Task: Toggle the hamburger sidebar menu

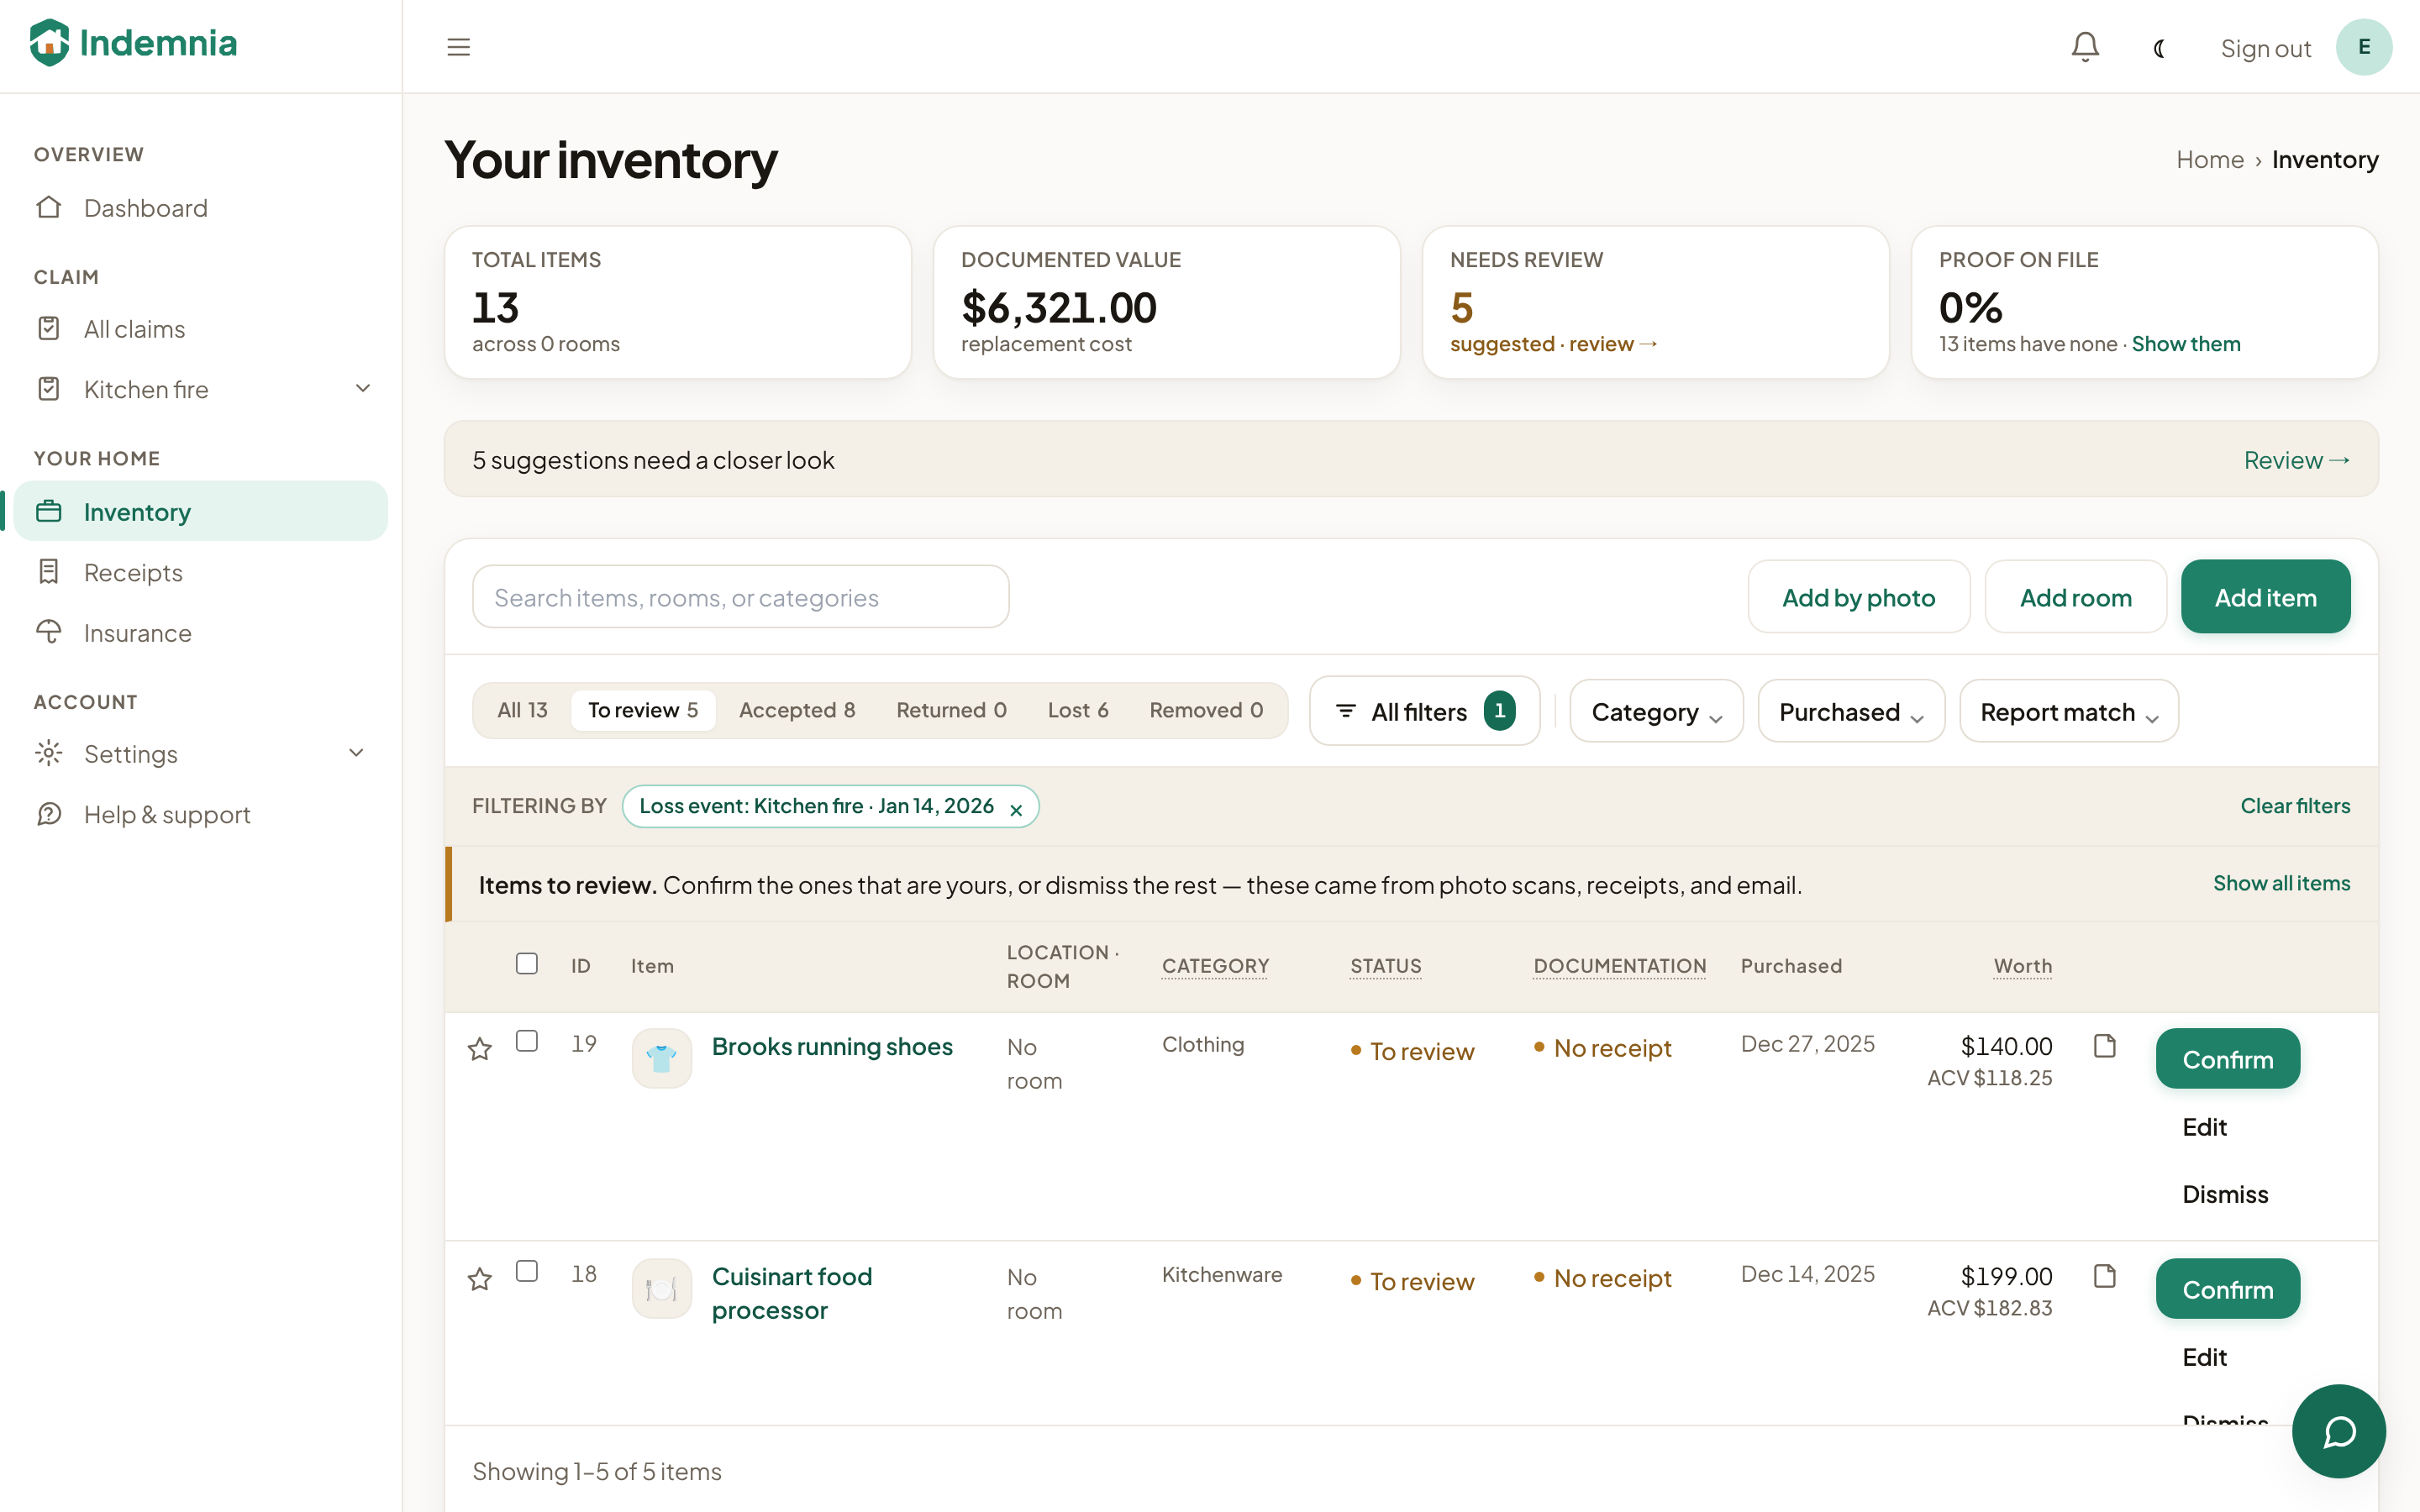Action: pyautogui.click(x=458, y=47)
